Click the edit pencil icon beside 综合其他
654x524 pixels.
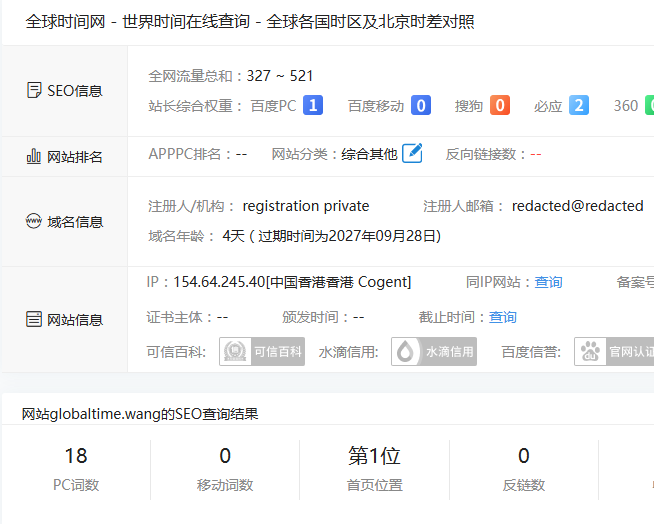pyautogui.click(x=412, y=153)
